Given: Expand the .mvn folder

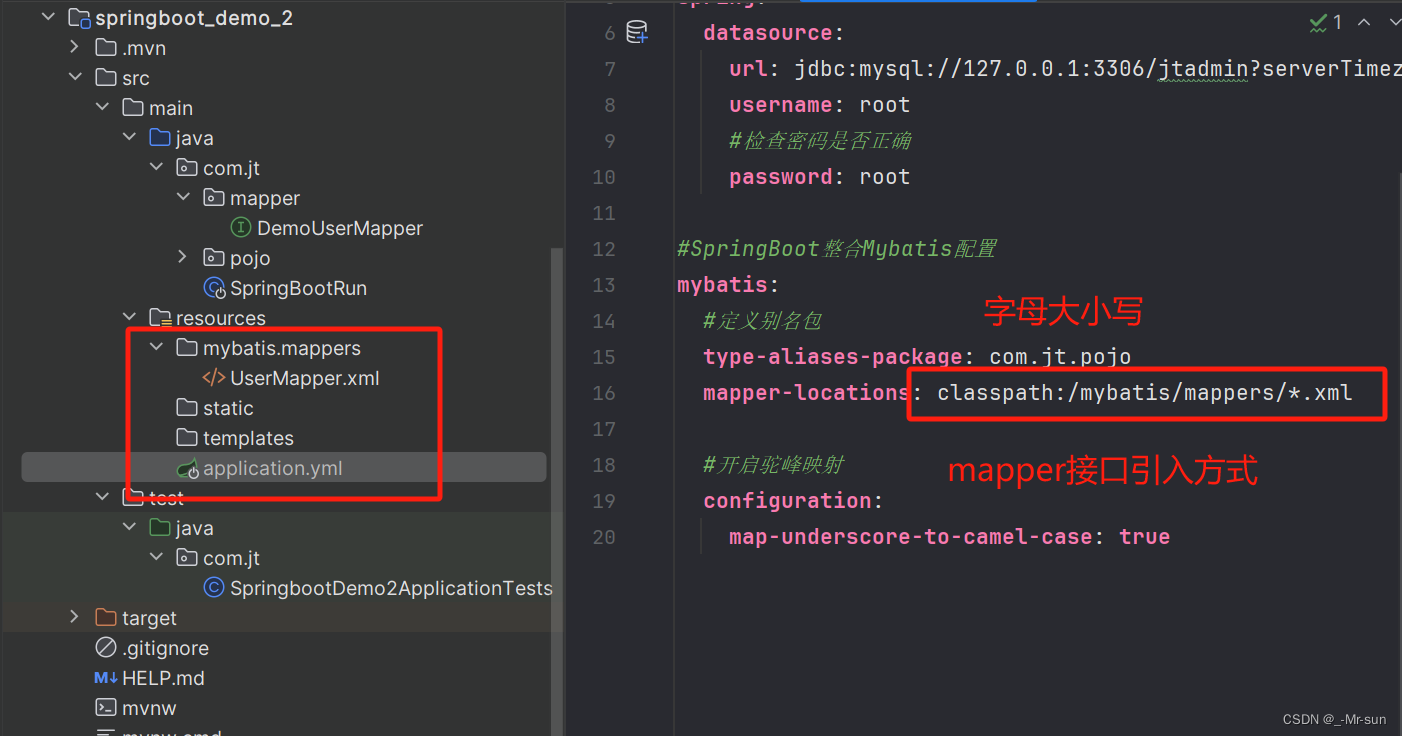Looking at the screenshot, I should point(76,48).
